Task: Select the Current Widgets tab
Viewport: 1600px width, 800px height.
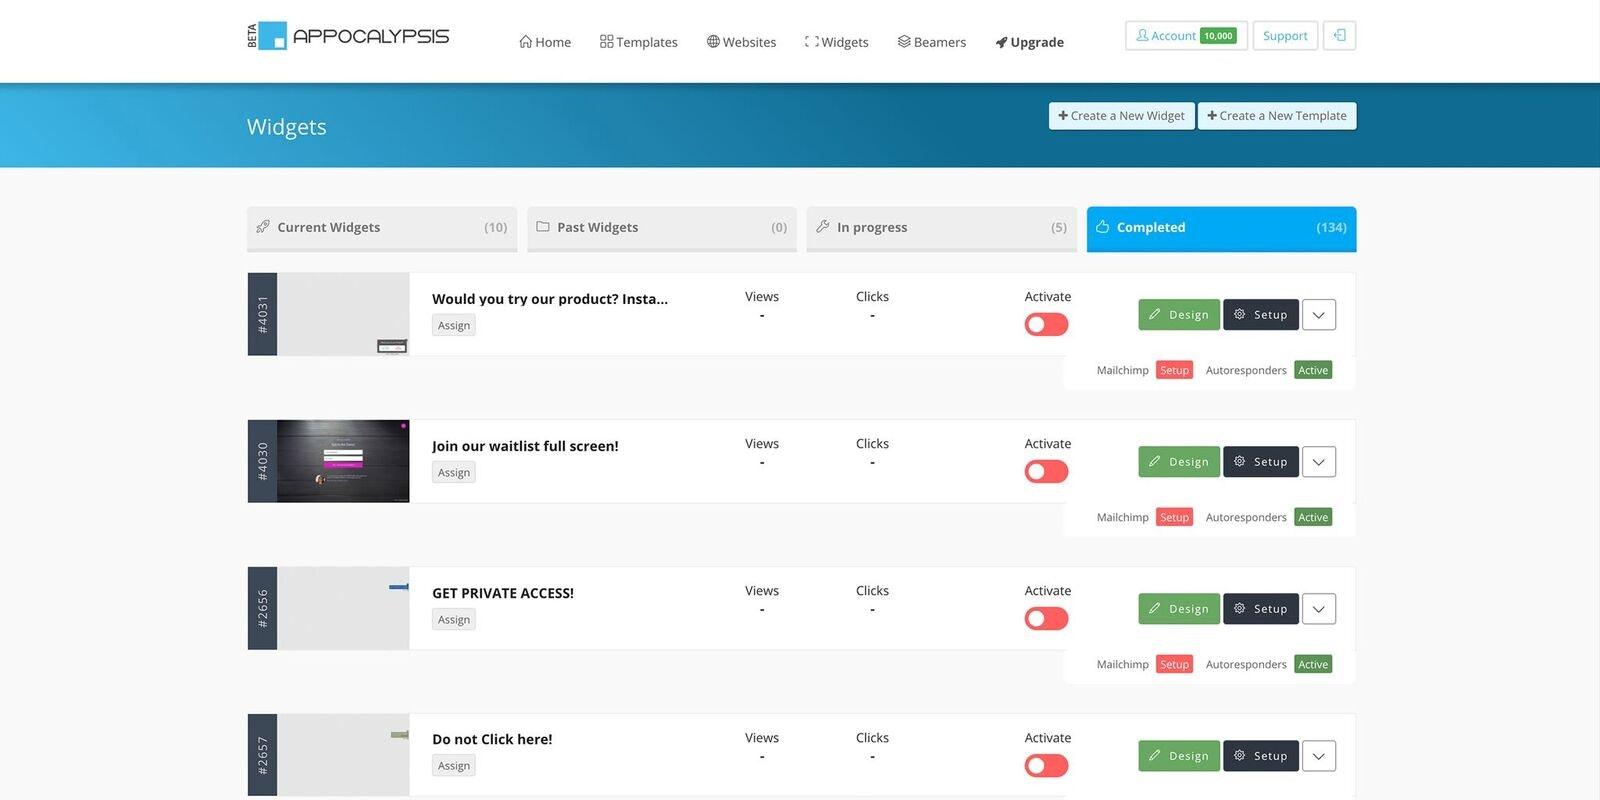Action: 382,228
